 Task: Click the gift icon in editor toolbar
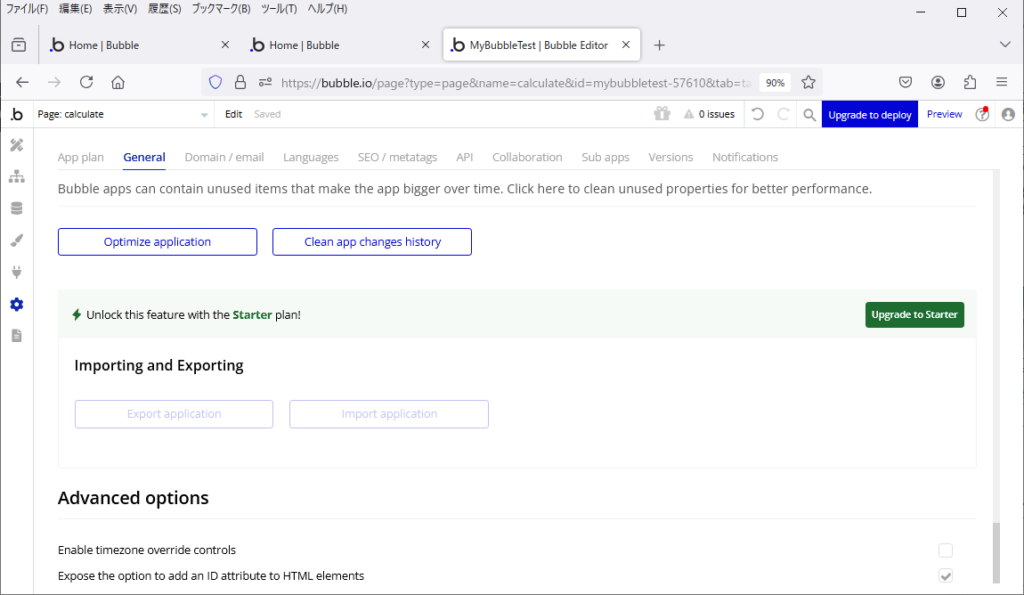662,114
